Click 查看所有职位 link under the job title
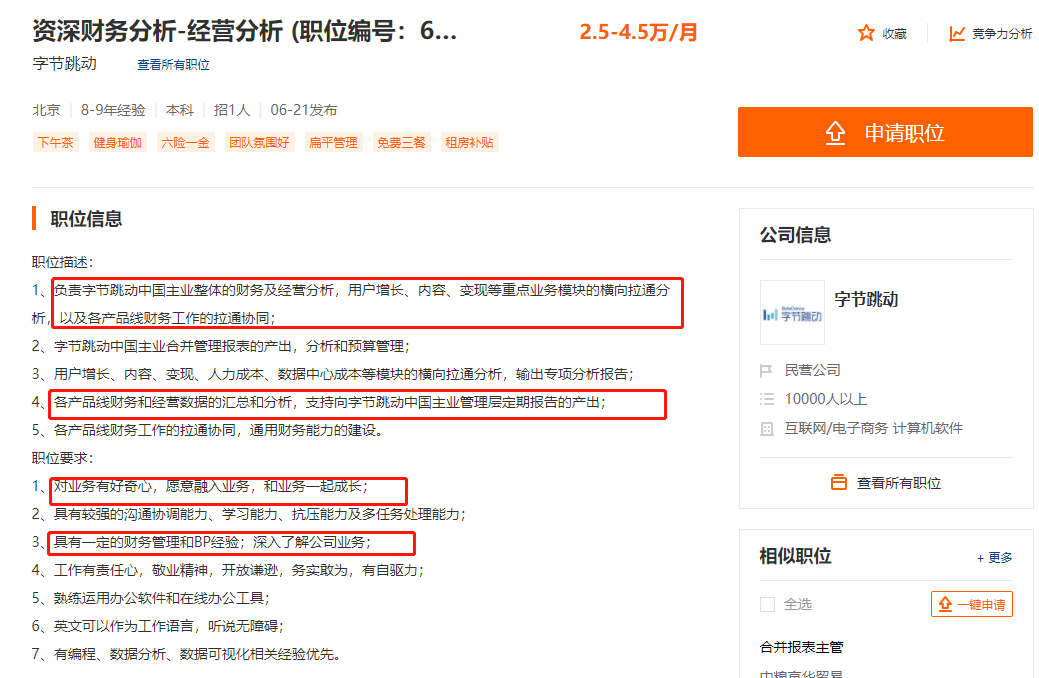This screenshot has width=1039, height=678. 174,65
